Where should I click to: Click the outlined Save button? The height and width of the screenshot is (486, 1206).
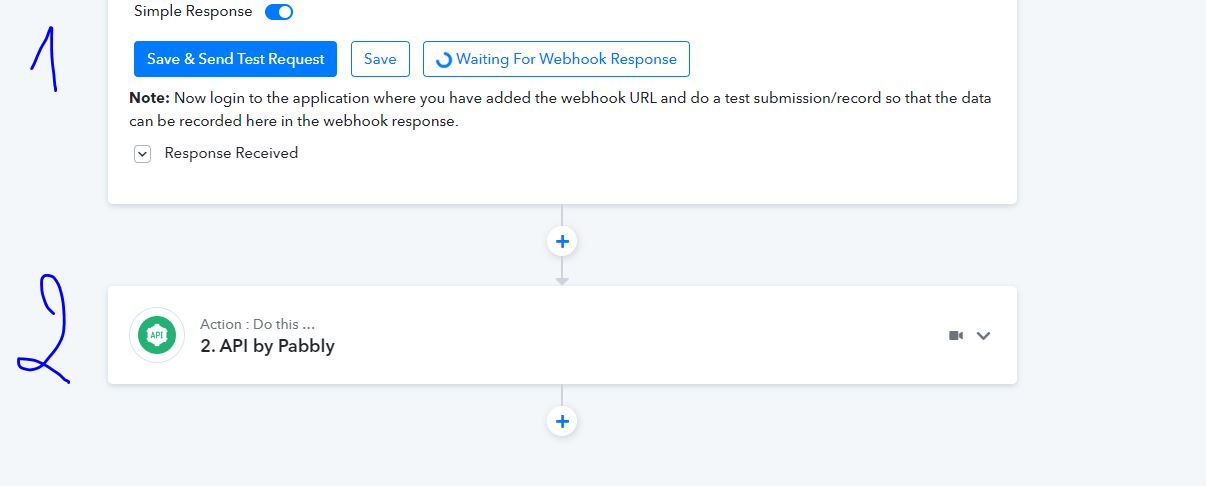380,59
